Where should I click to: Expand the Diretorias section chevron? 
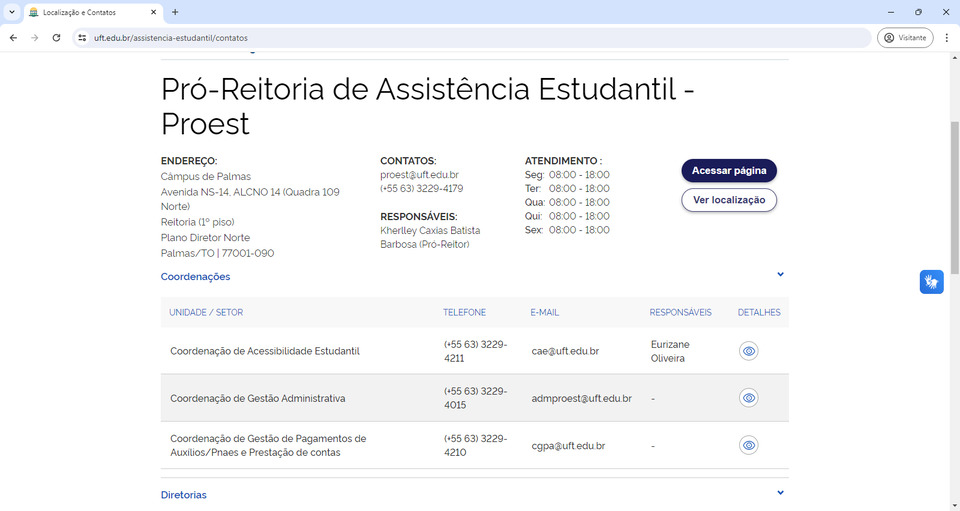tap(780, 492)
